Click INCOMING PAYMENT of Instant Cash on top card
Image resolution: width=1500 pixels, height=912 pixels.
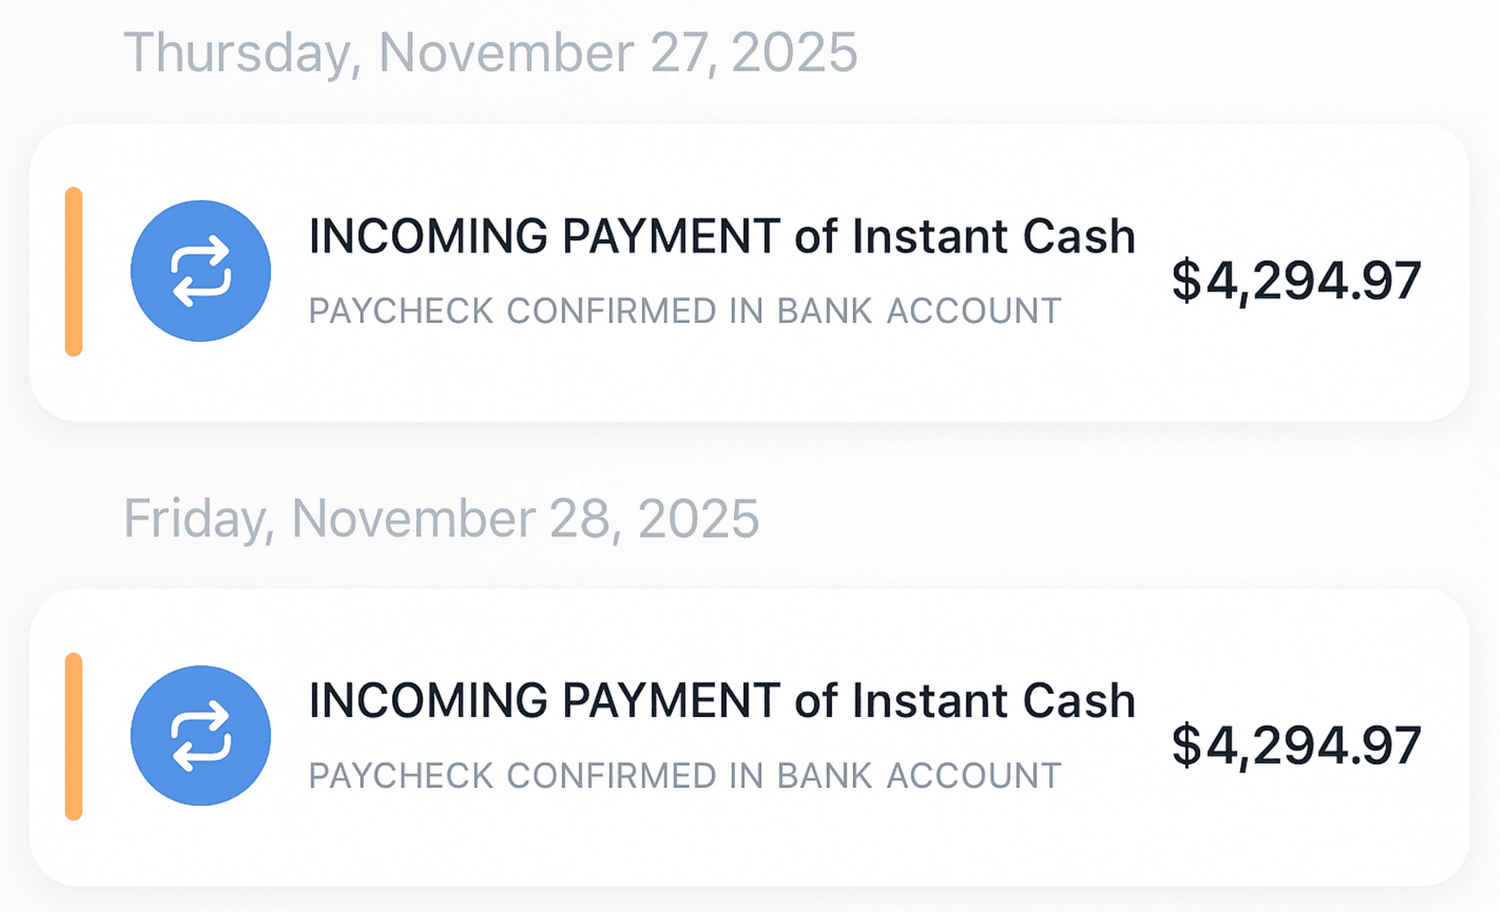pos(721,236)
